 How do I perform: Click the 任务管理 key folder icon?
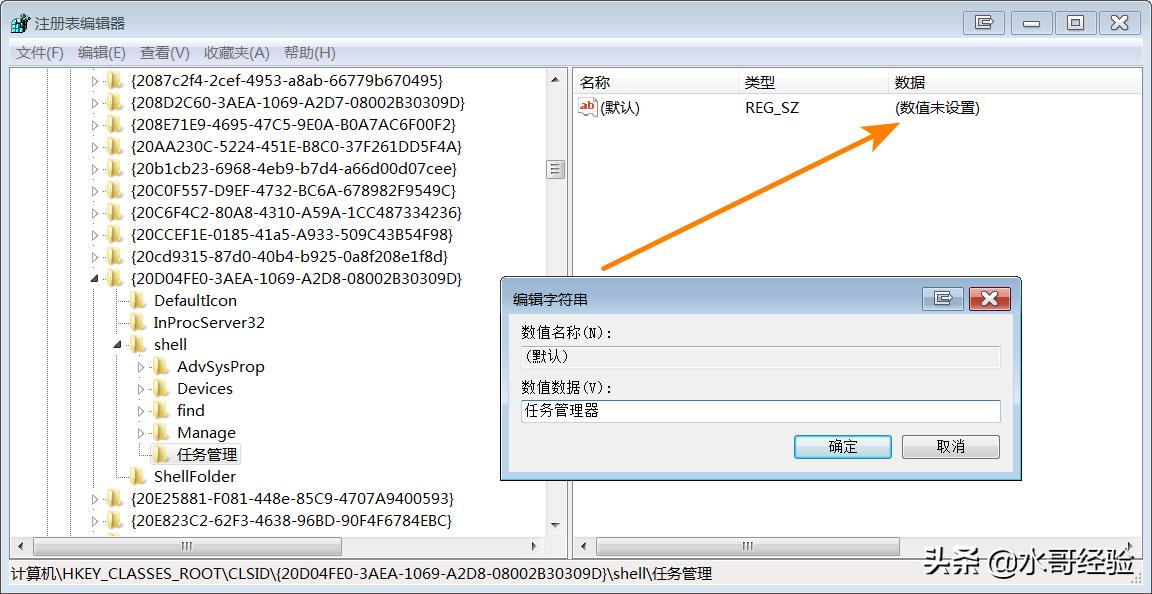tap(162, 454)
